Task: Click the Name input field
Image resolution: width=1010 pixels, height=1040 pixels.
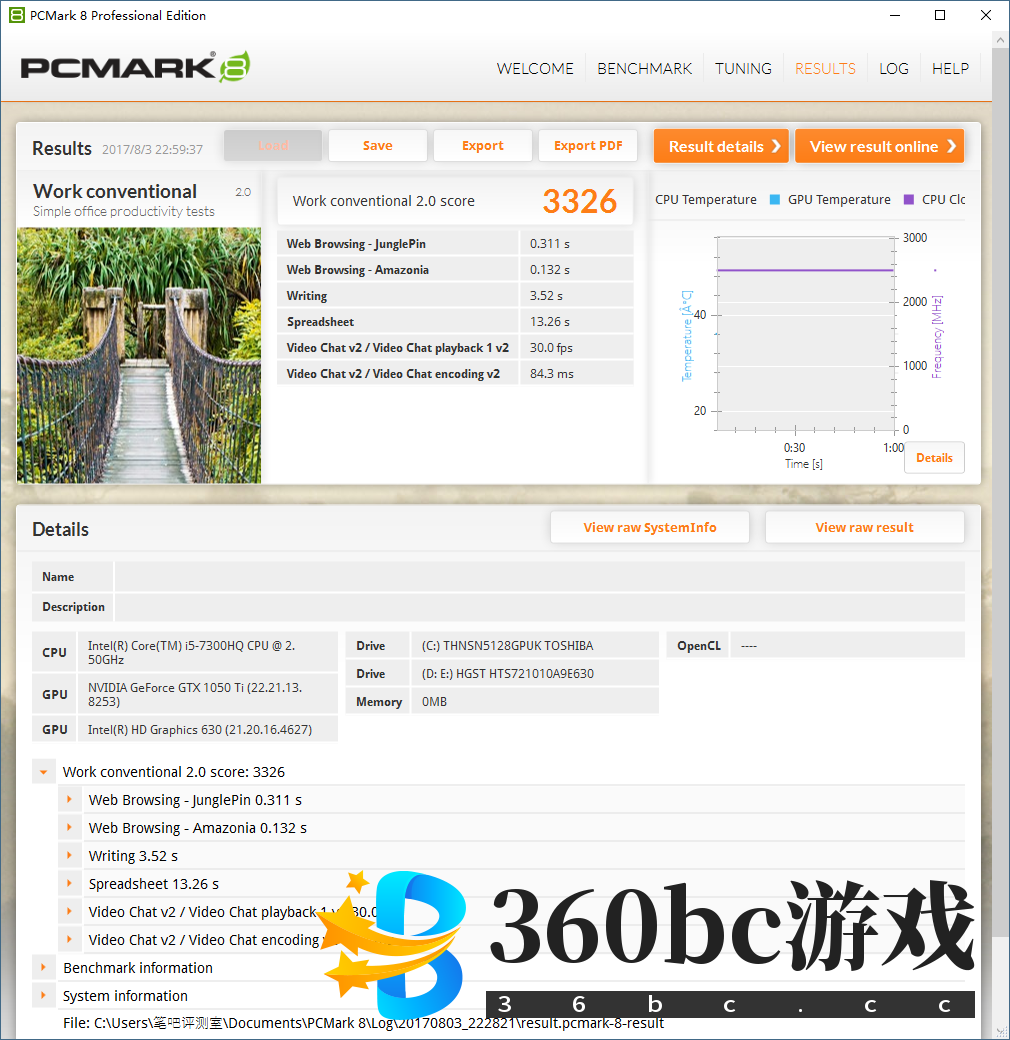Action: (539, 577)
